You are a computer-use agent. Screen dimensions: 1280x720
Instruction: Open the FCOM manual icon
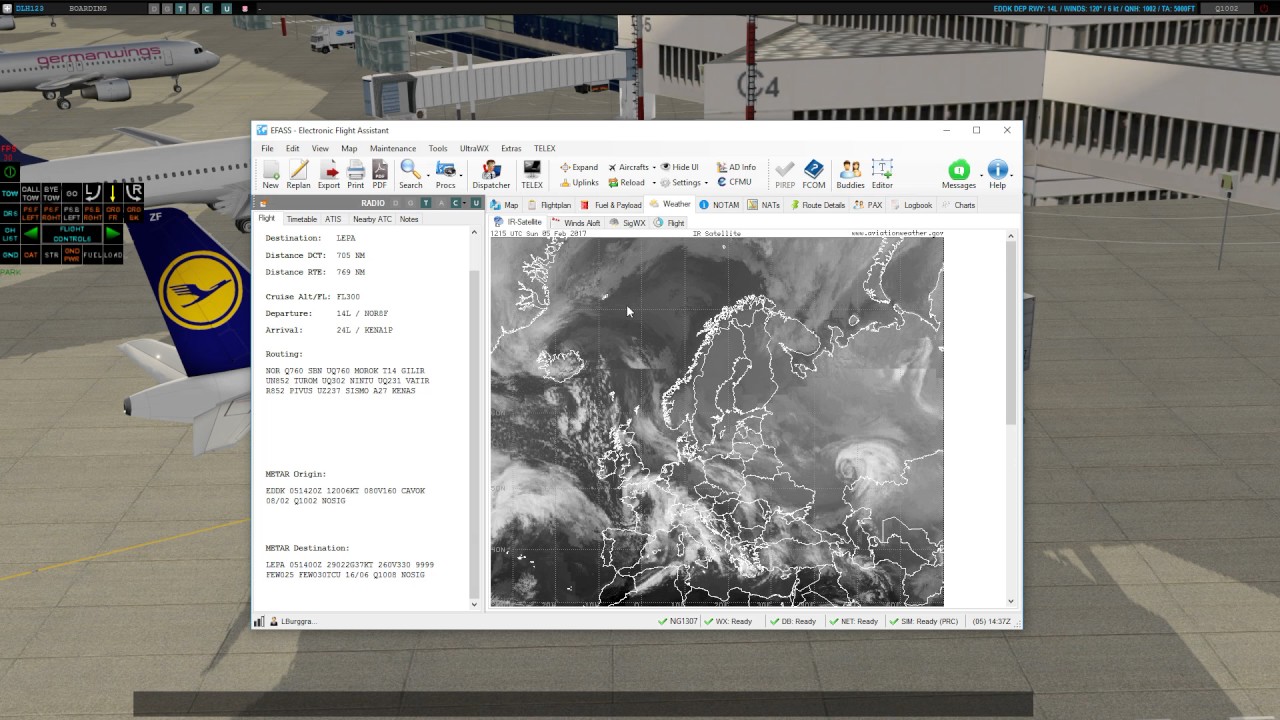(x=814, y=169)
